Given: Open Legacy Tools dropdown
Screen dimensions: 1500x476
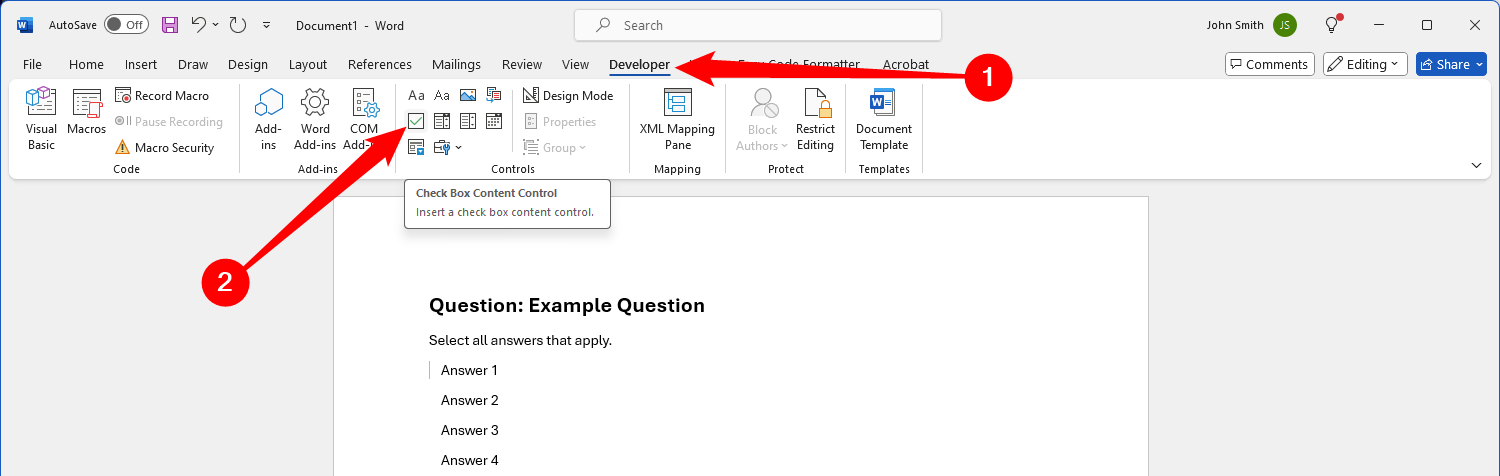Looking at the screenshot, I should tap(448, 147).
